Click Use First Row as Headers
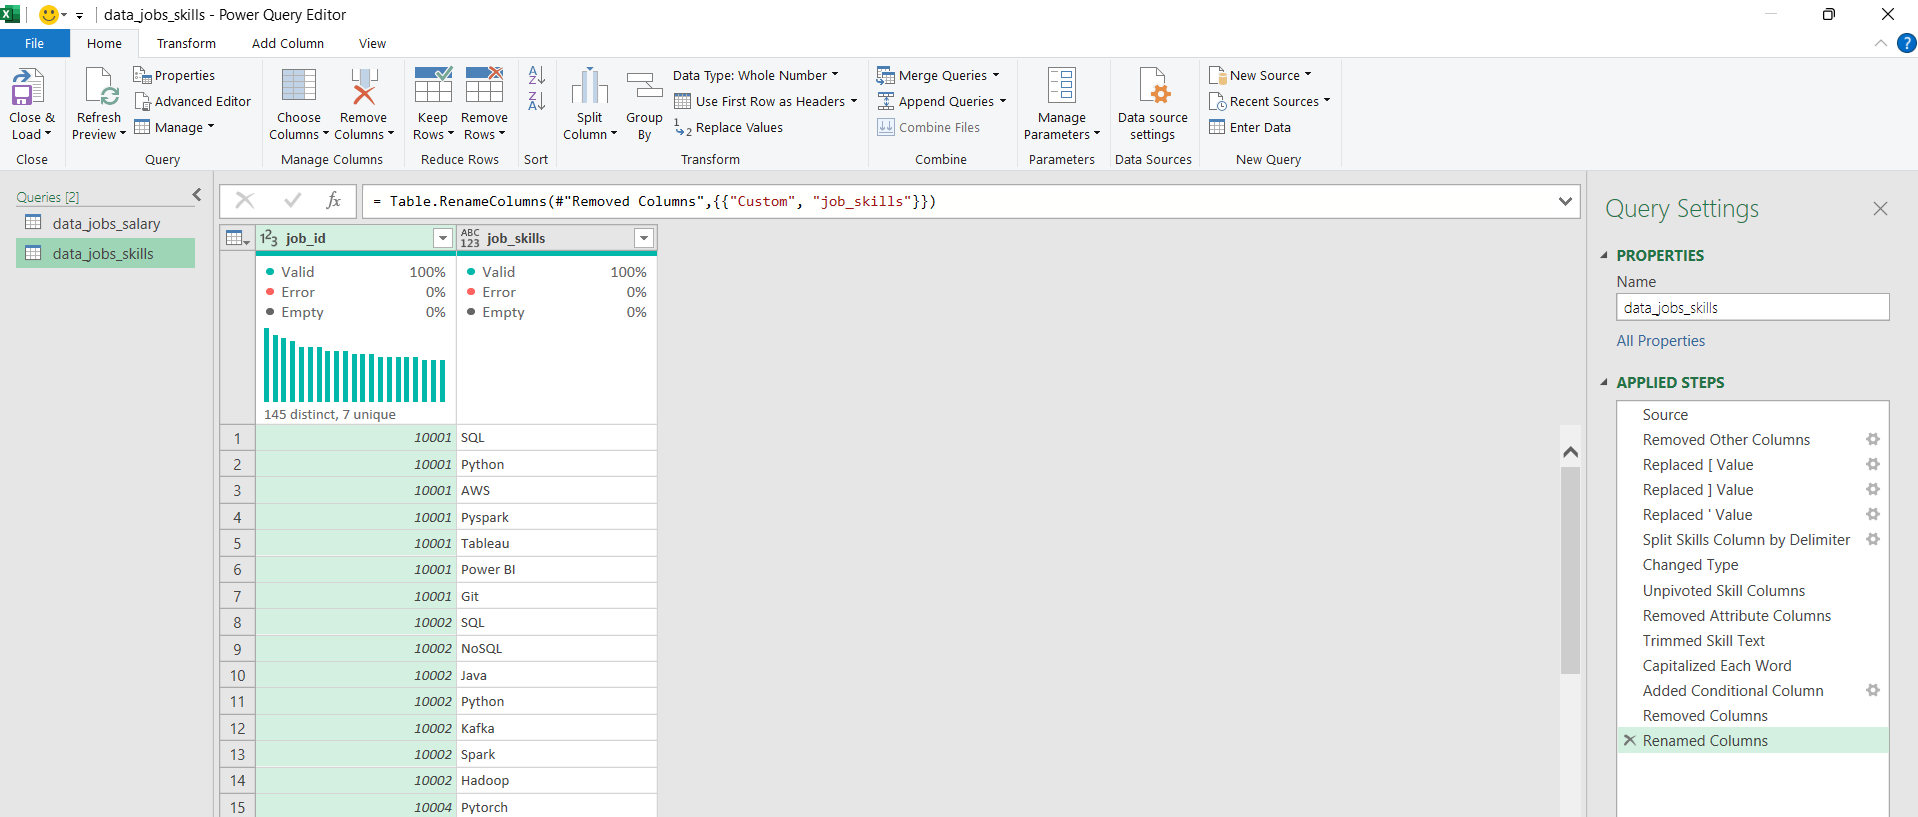 click(765, 101)
